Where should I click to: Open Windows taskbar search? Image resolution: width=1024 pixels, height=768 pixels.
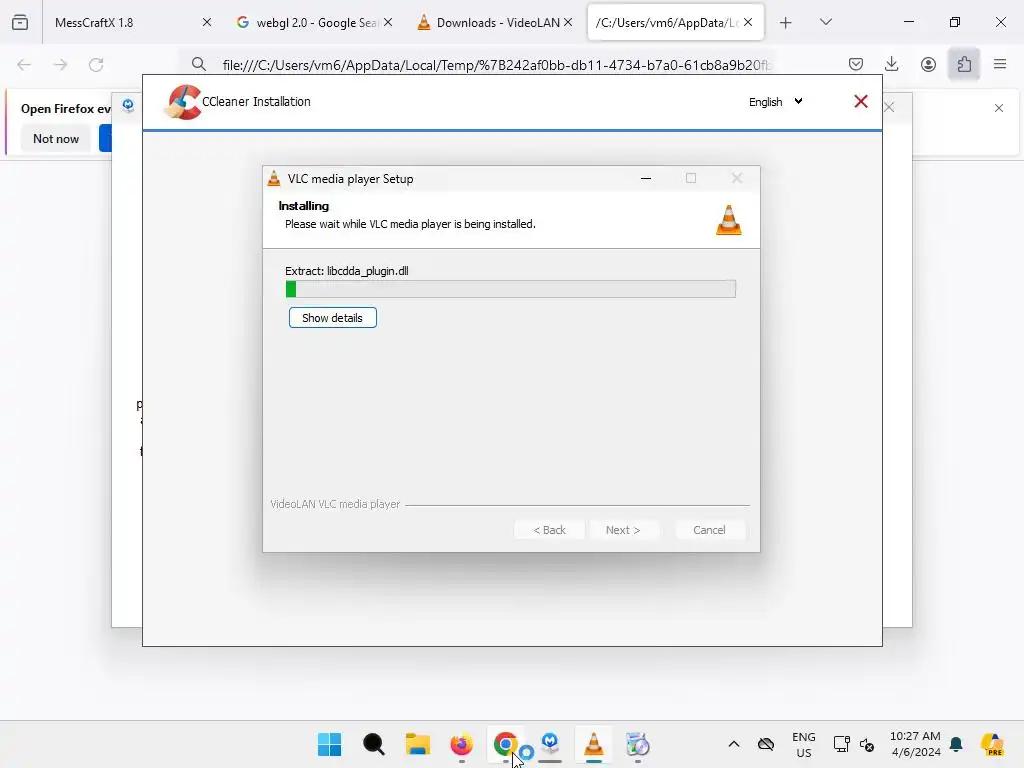tap(374, 744)
